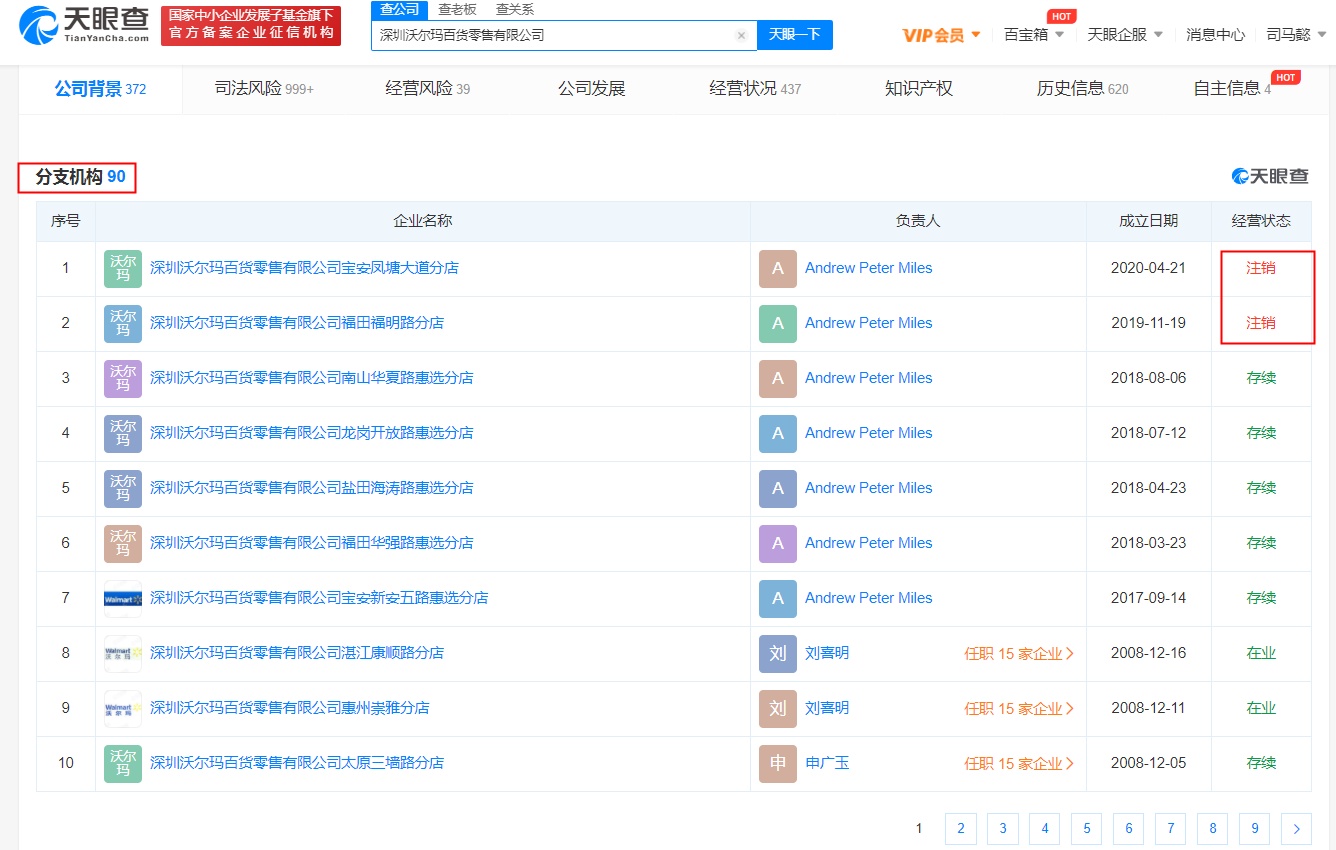This screenshot has width=1336, height=850.
Task: Select date cell 2008-12-05
Action: [1148, 763]
